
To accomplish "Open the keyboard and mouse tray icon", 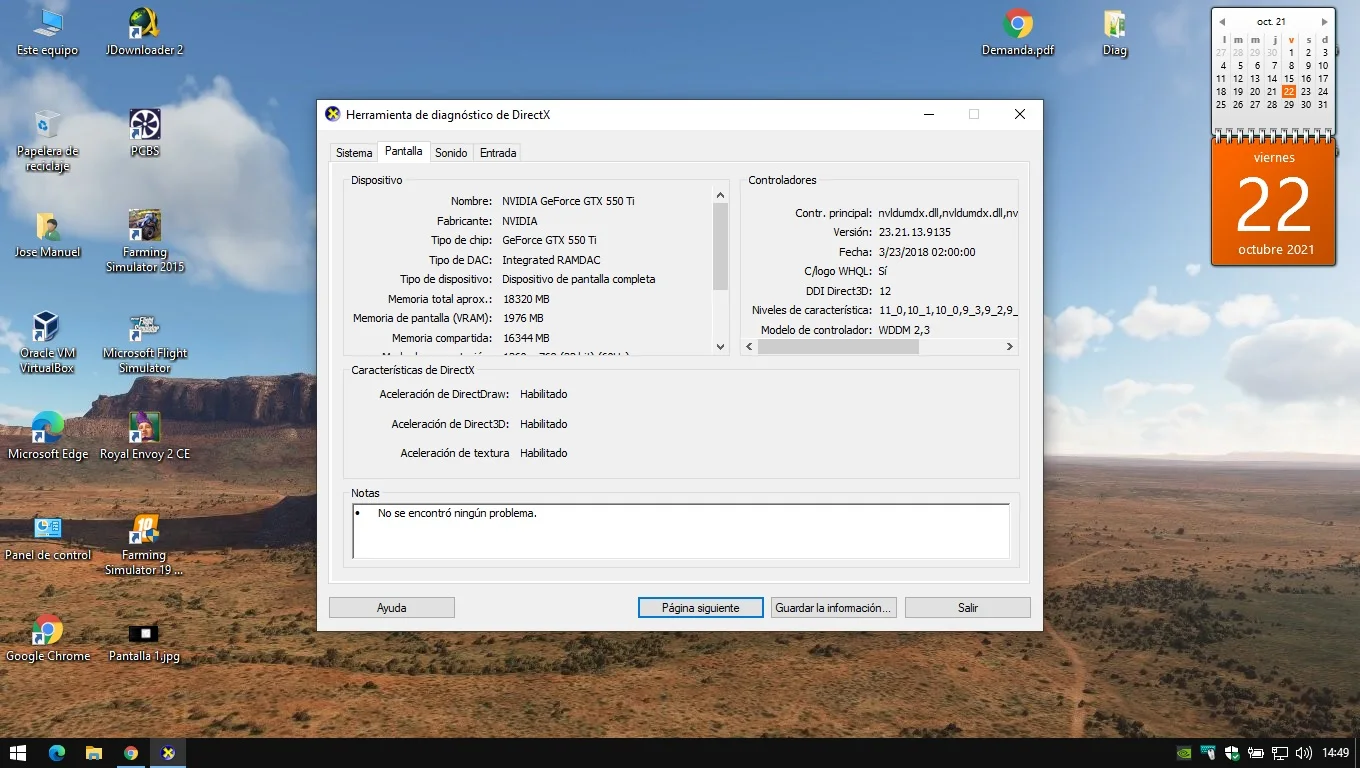I will 1209,753.
